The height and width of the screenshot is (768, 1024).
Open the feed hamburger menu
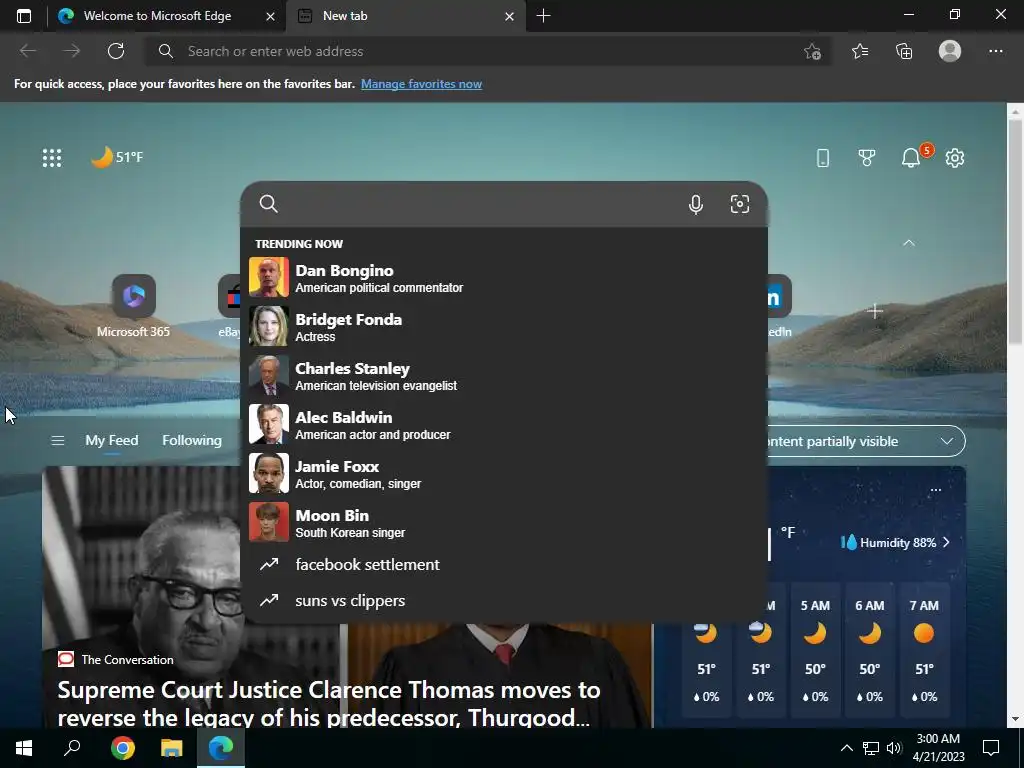point(57,441)
